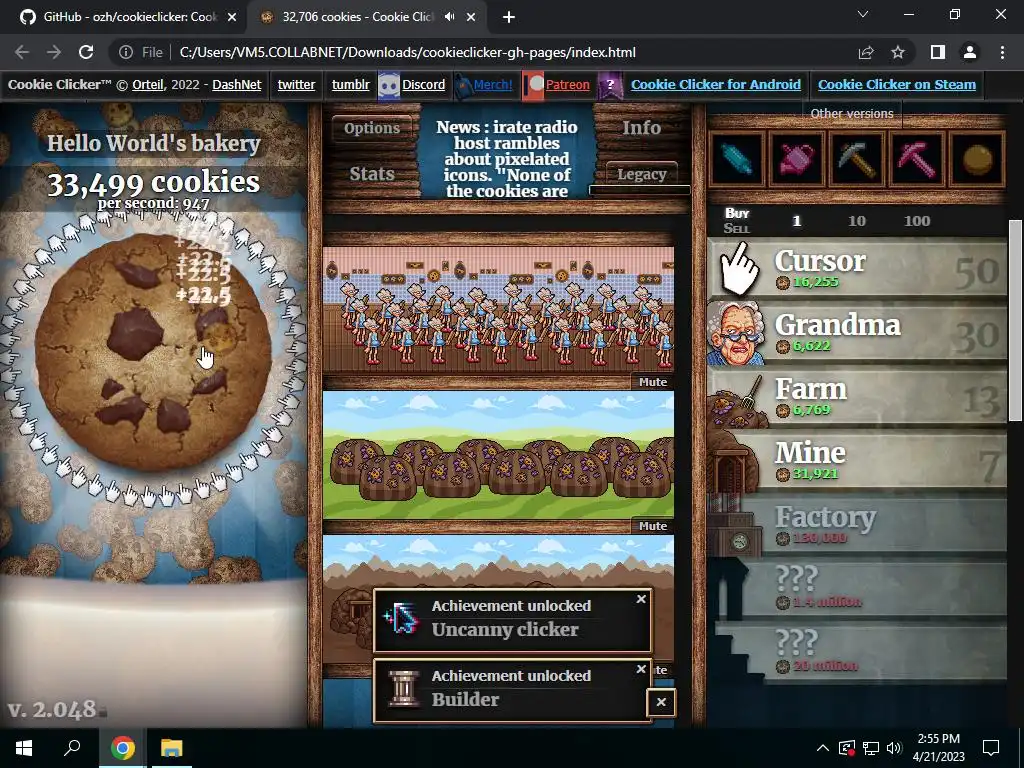Open the Stats menu
The width and height of the screenshot is (1024, 768).
(x=372, y=174)
